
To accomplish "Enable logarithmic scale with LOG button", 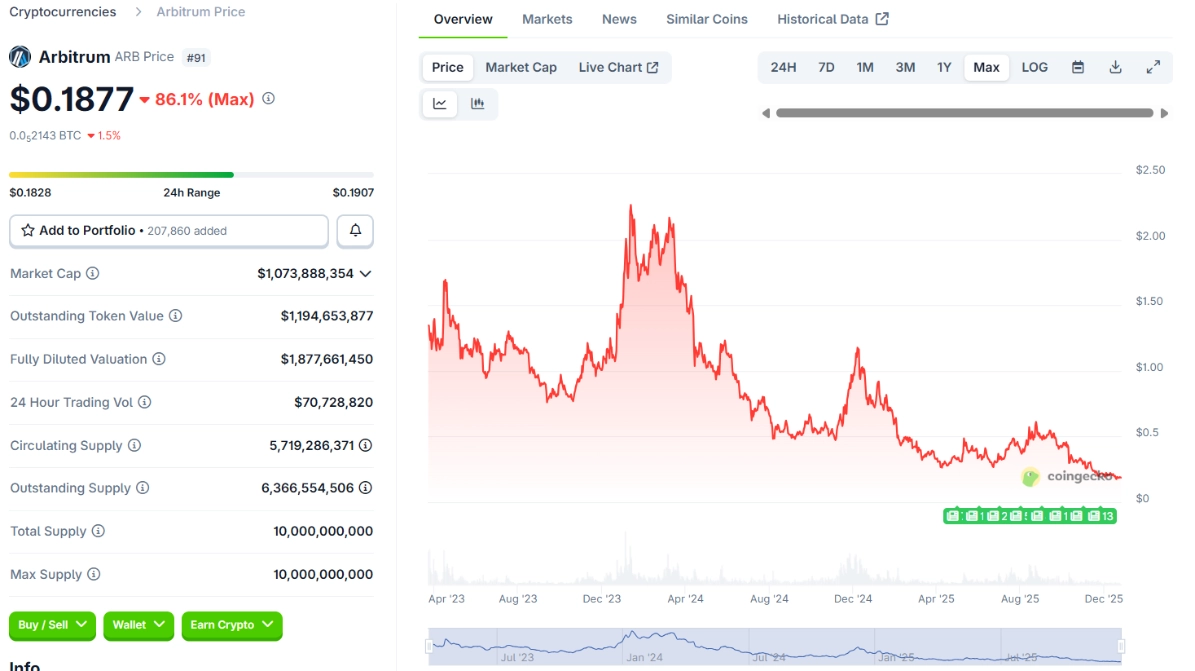I will pyautogui.click(x=1034, y=67).
